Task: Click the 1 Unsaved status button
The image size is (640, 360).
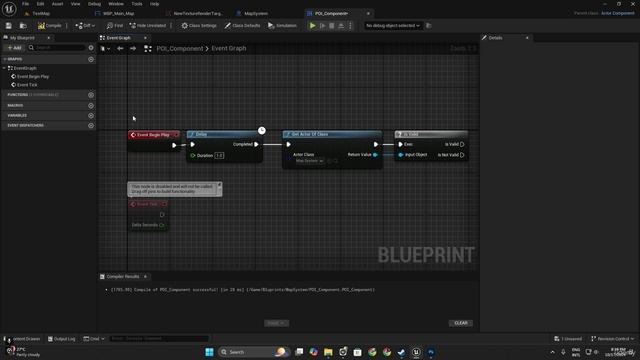Action: (x=568, y=339)
